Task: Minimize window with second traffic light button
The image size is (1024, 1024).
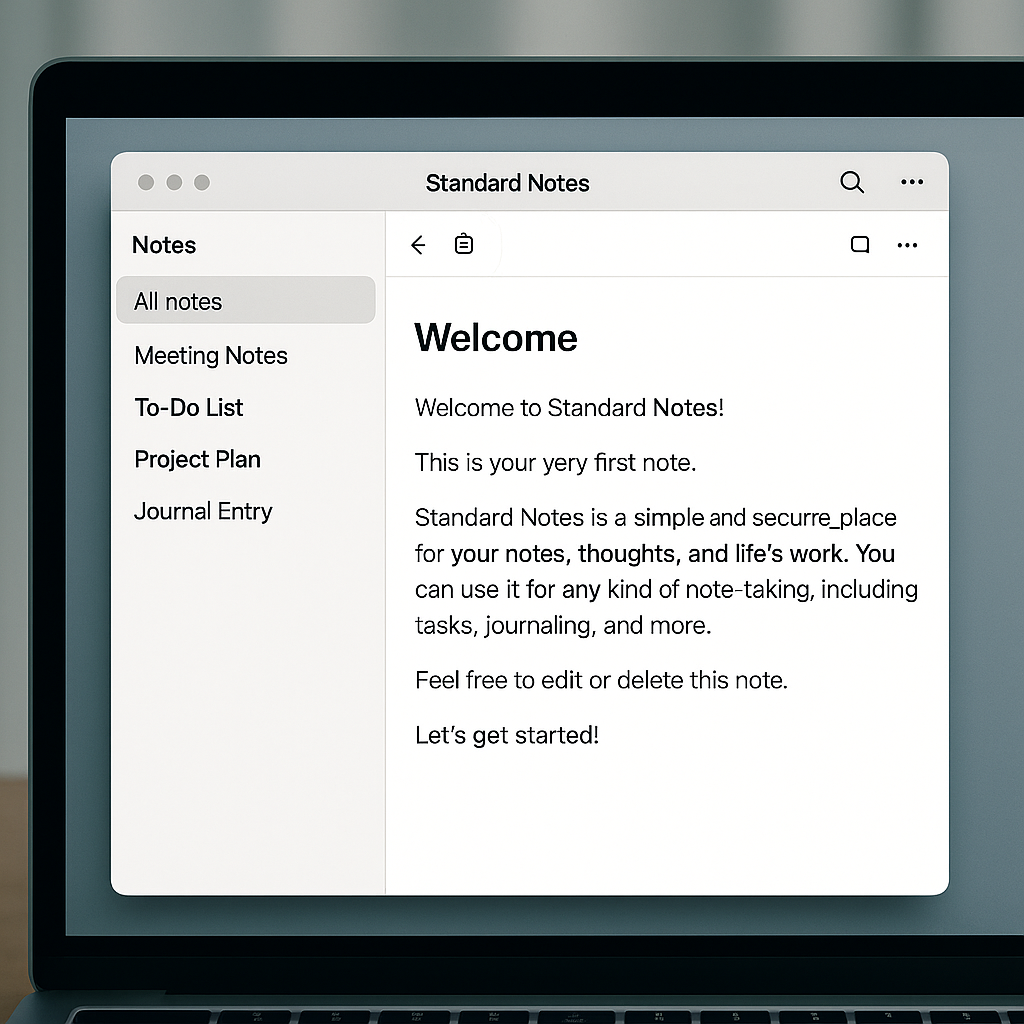Action: tap(174, 182)
